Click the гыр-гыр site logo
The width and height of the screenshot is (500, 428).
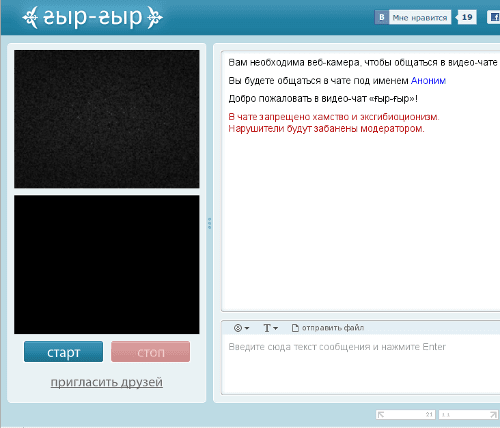point(92,17)
